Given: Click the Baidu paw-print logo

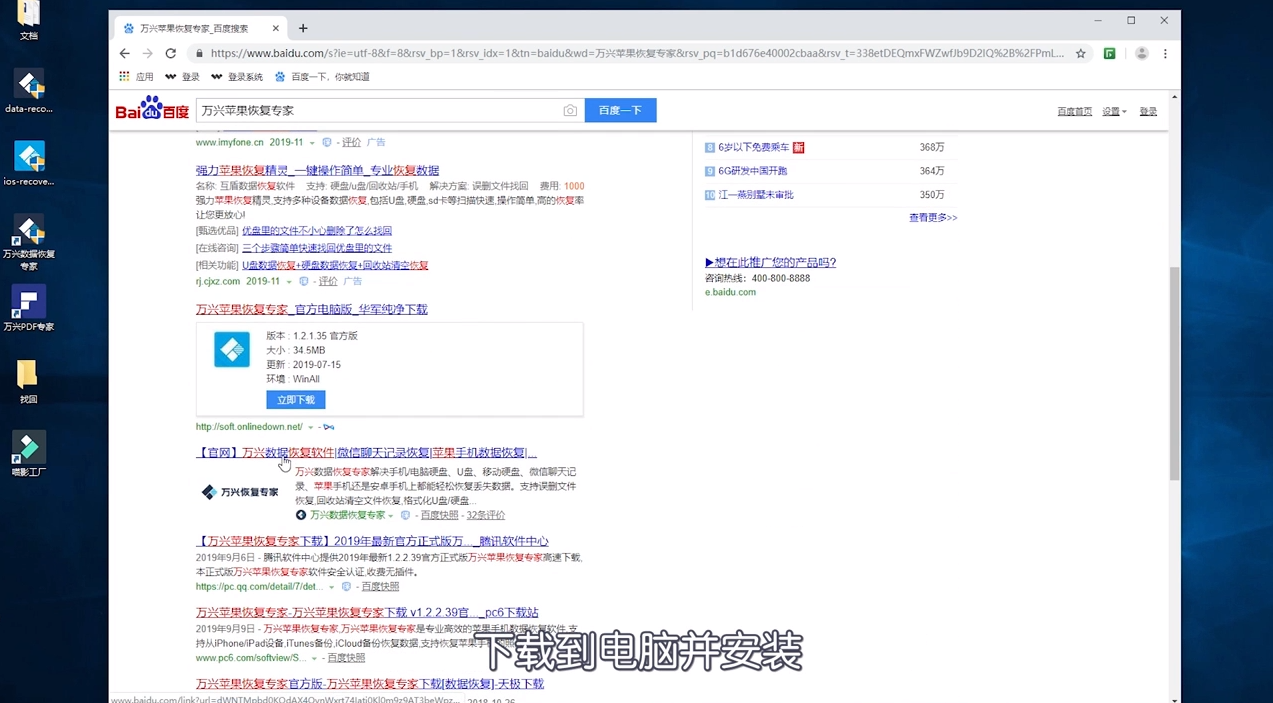Looking at the screenshot, I should [x=151, y=109].
